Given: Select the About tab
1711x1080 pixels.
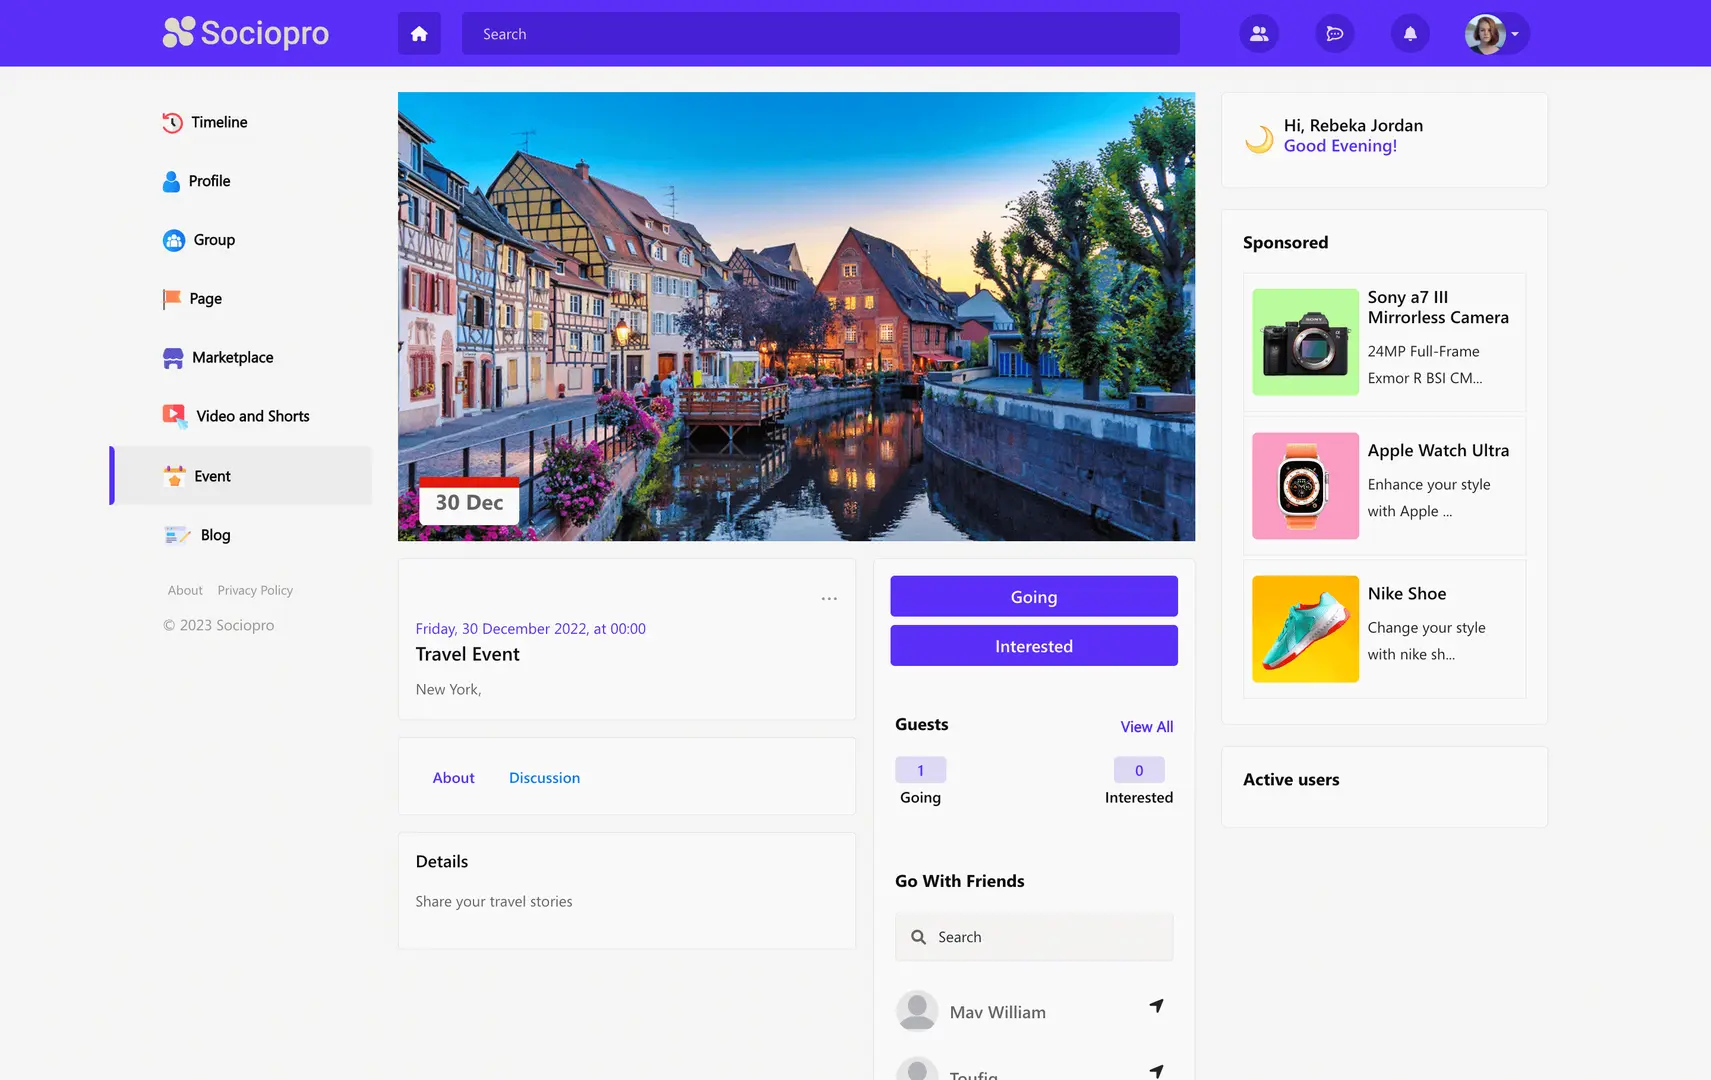Looking at the screenshot, I should coord(453,778).
